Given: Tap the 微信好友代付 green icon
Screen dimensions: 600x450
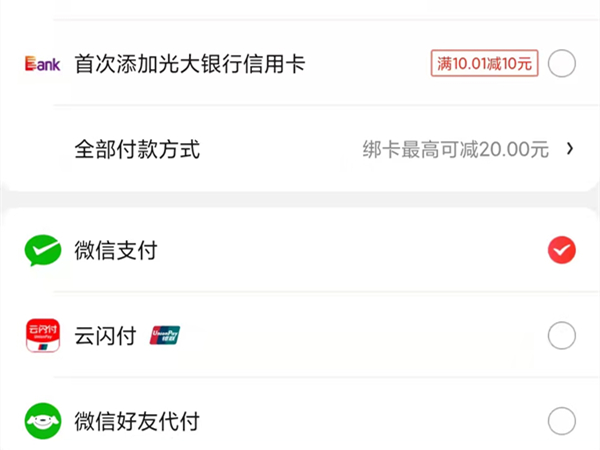Looking at the screenshot, I should [x=42, y=420].
